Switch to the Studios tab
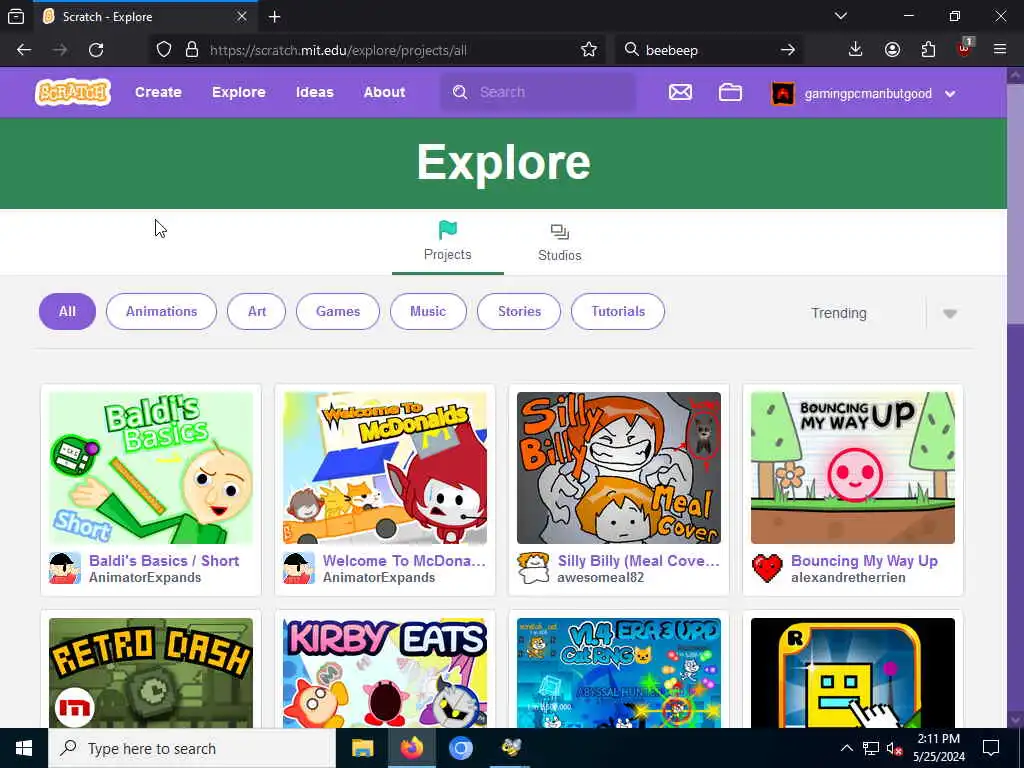 pyautogui.click(x=560, y=242)
